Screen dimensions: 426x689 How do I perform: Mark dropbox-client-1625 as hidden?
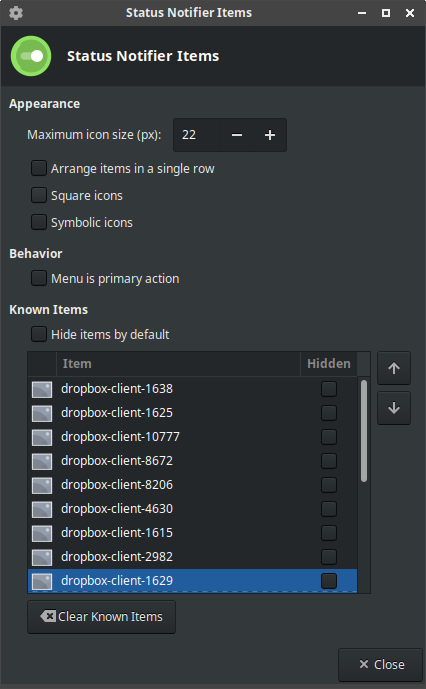(x=329, y=413)
